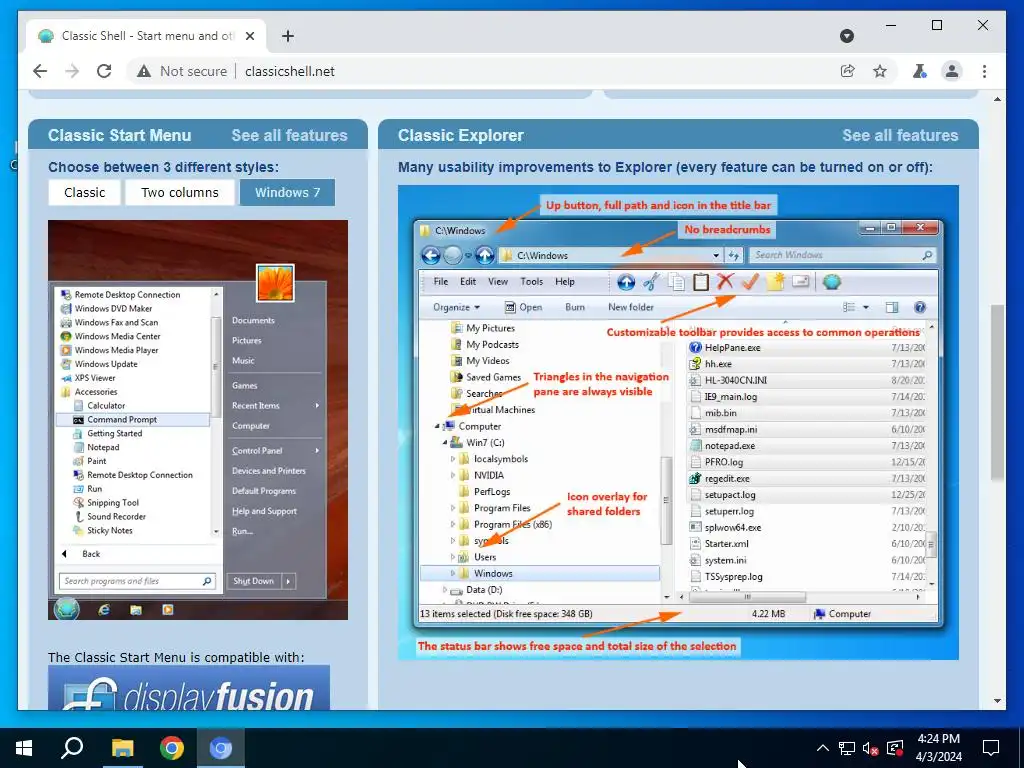This screenshot has width=1024, height=768.
Task: Click Calculator in Start Menu screenshot
Action: point(106,406)
